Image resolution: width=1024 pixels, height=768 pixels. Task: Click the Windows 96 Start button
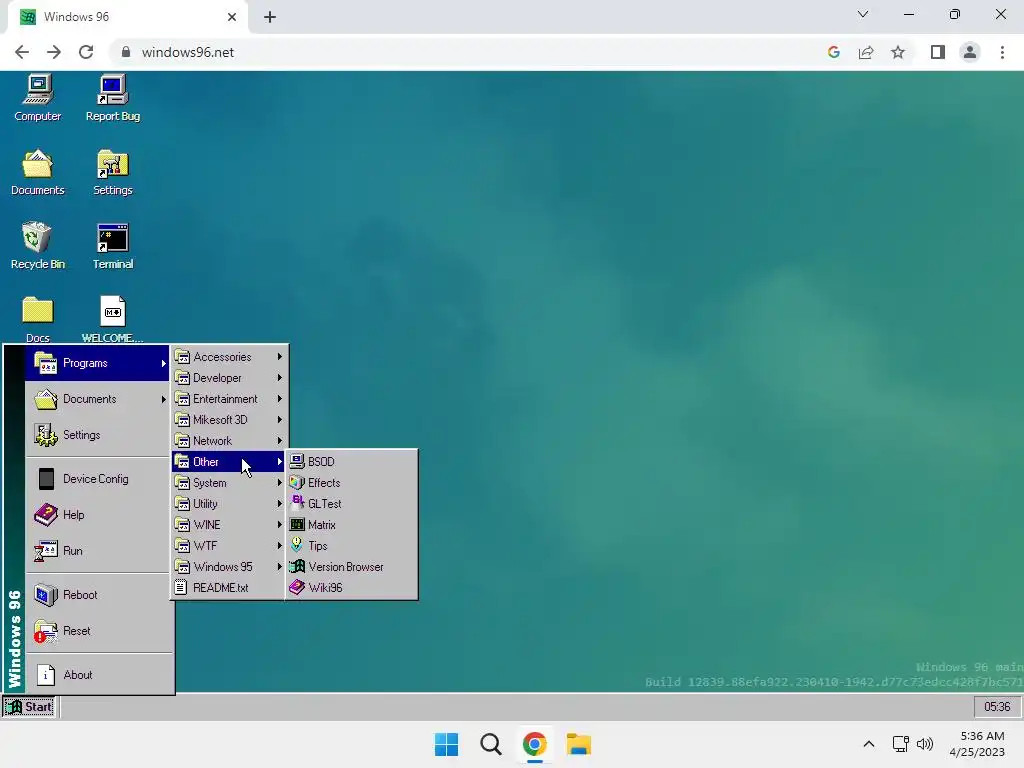pos(29,707)
